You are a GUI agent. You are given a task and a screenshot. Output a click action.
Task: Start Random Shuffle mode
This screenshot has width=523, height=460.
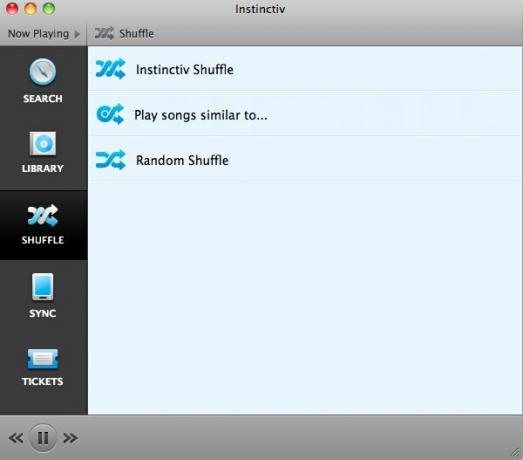[x=305, y=160]
